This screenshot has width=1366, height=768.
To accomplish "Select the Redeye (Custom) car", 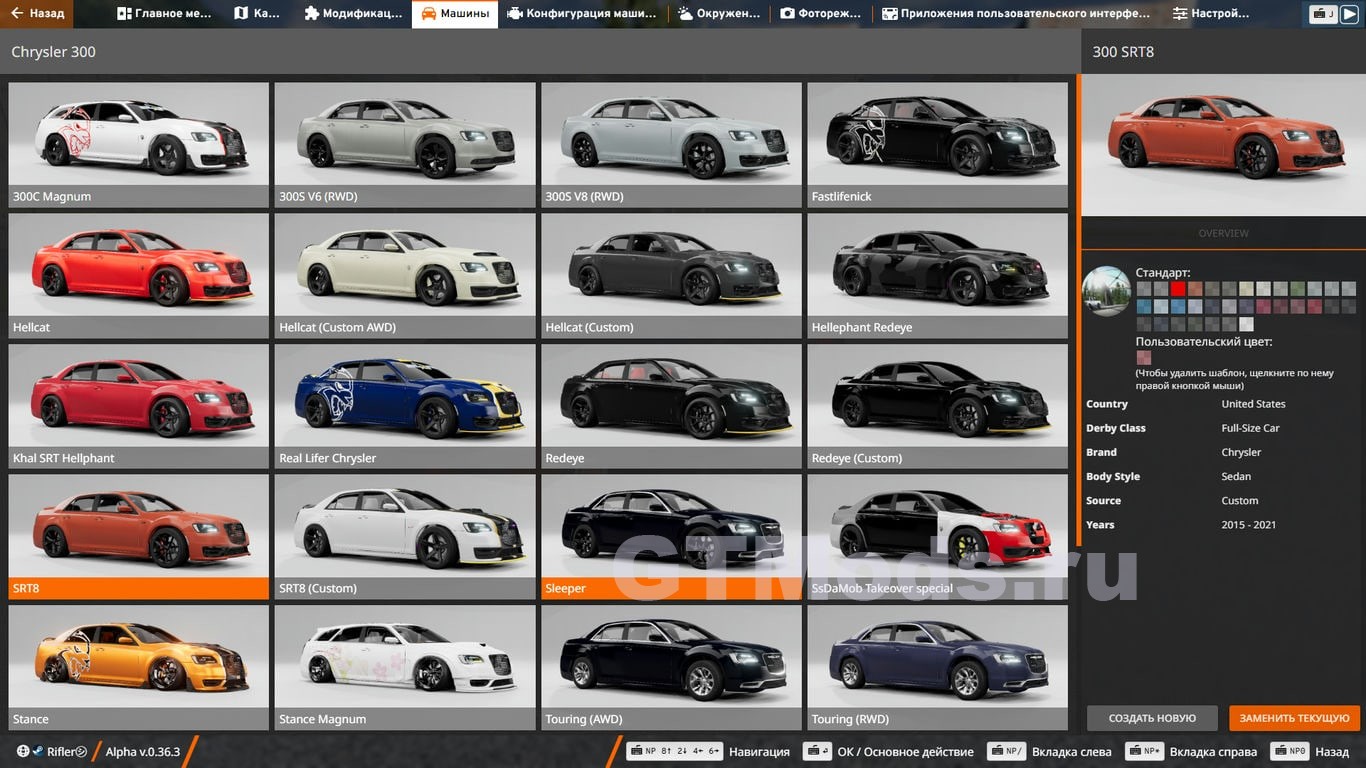I will coord(937,406).
